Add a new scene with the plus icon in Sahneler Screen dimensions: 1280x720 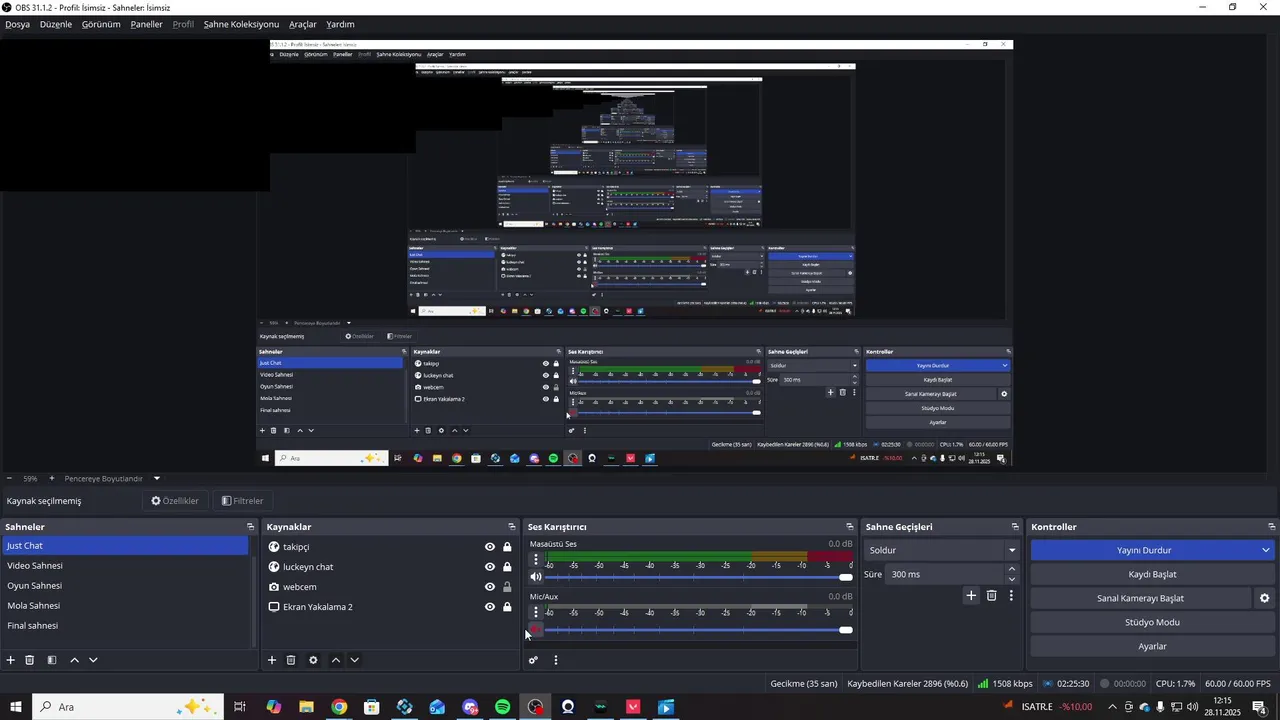pyautogui.click(x=11, y=660)
